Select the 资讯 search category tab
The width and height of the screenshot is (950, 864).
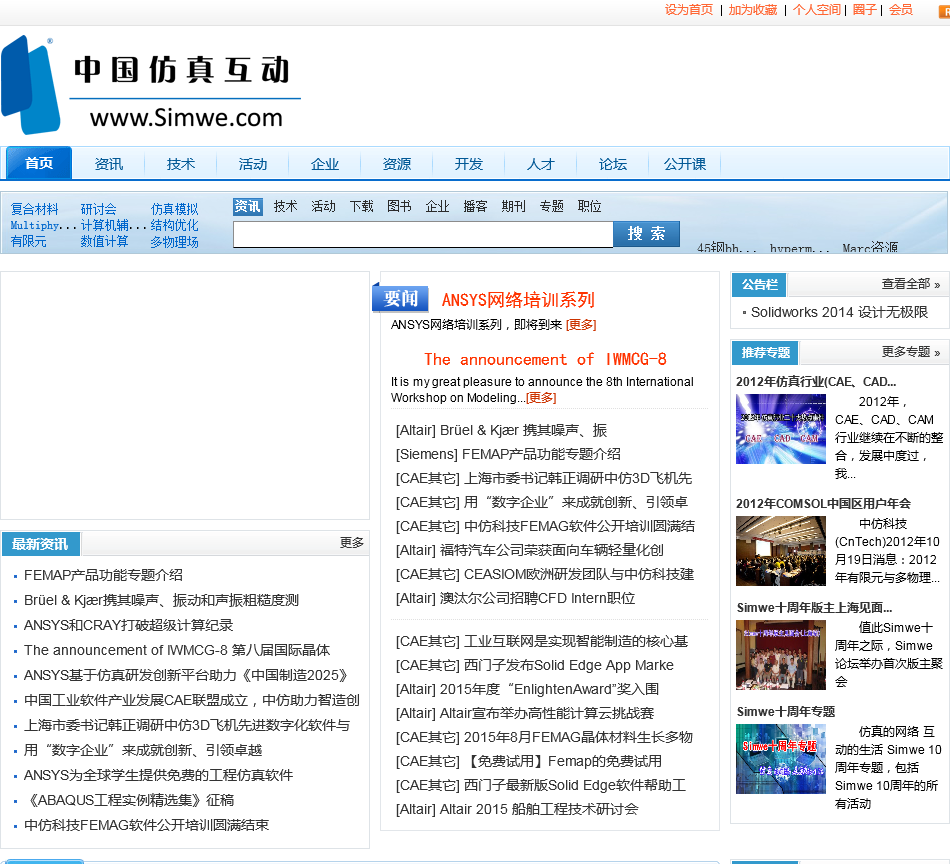click(248, 207)
